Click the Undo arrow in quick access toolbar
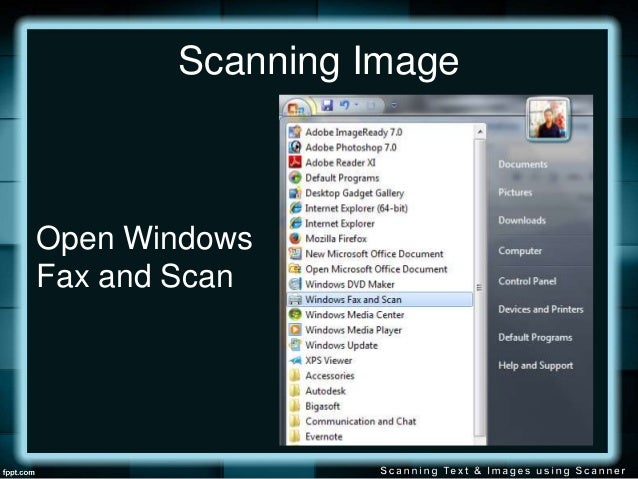Viewport: 638px width, 479px height. tap(345, 105)
